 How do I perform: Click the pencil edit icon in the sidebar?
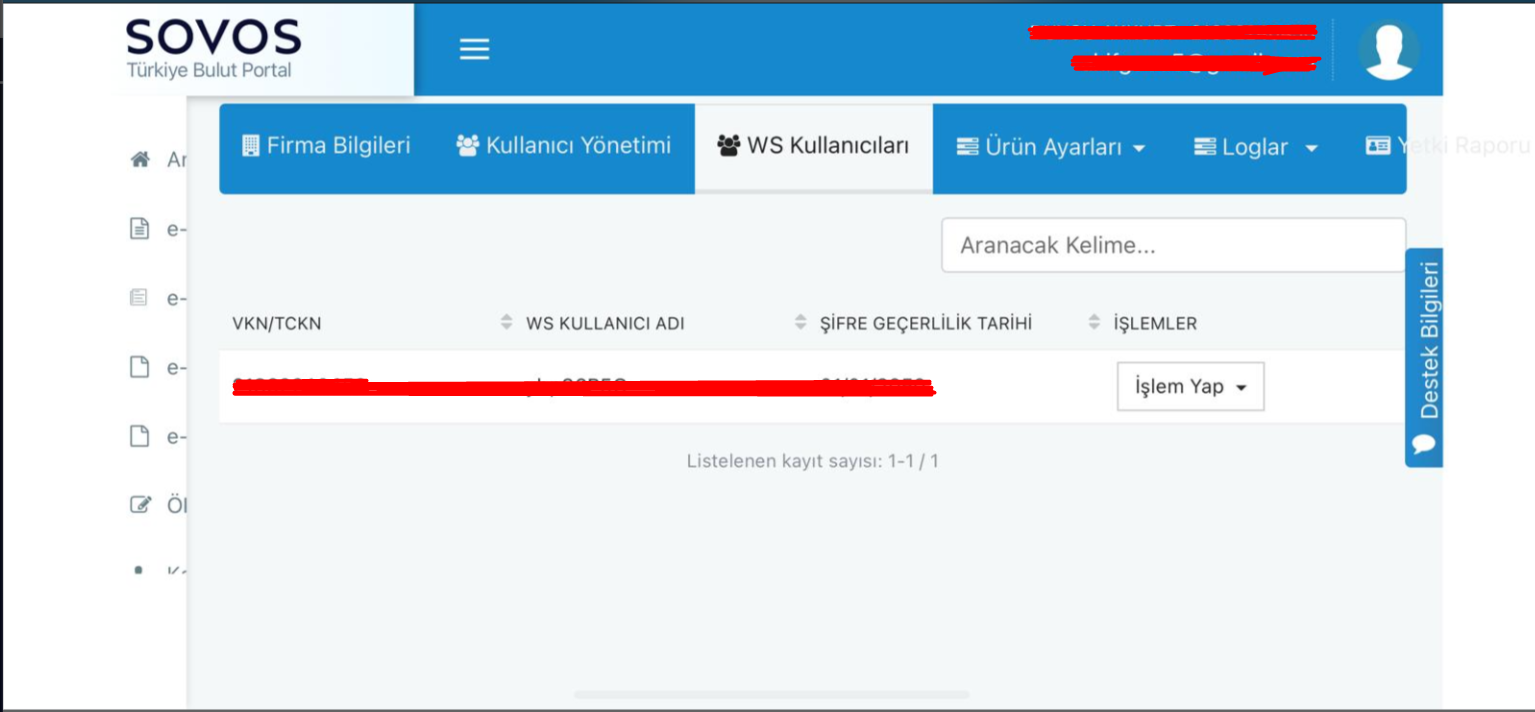141,504
